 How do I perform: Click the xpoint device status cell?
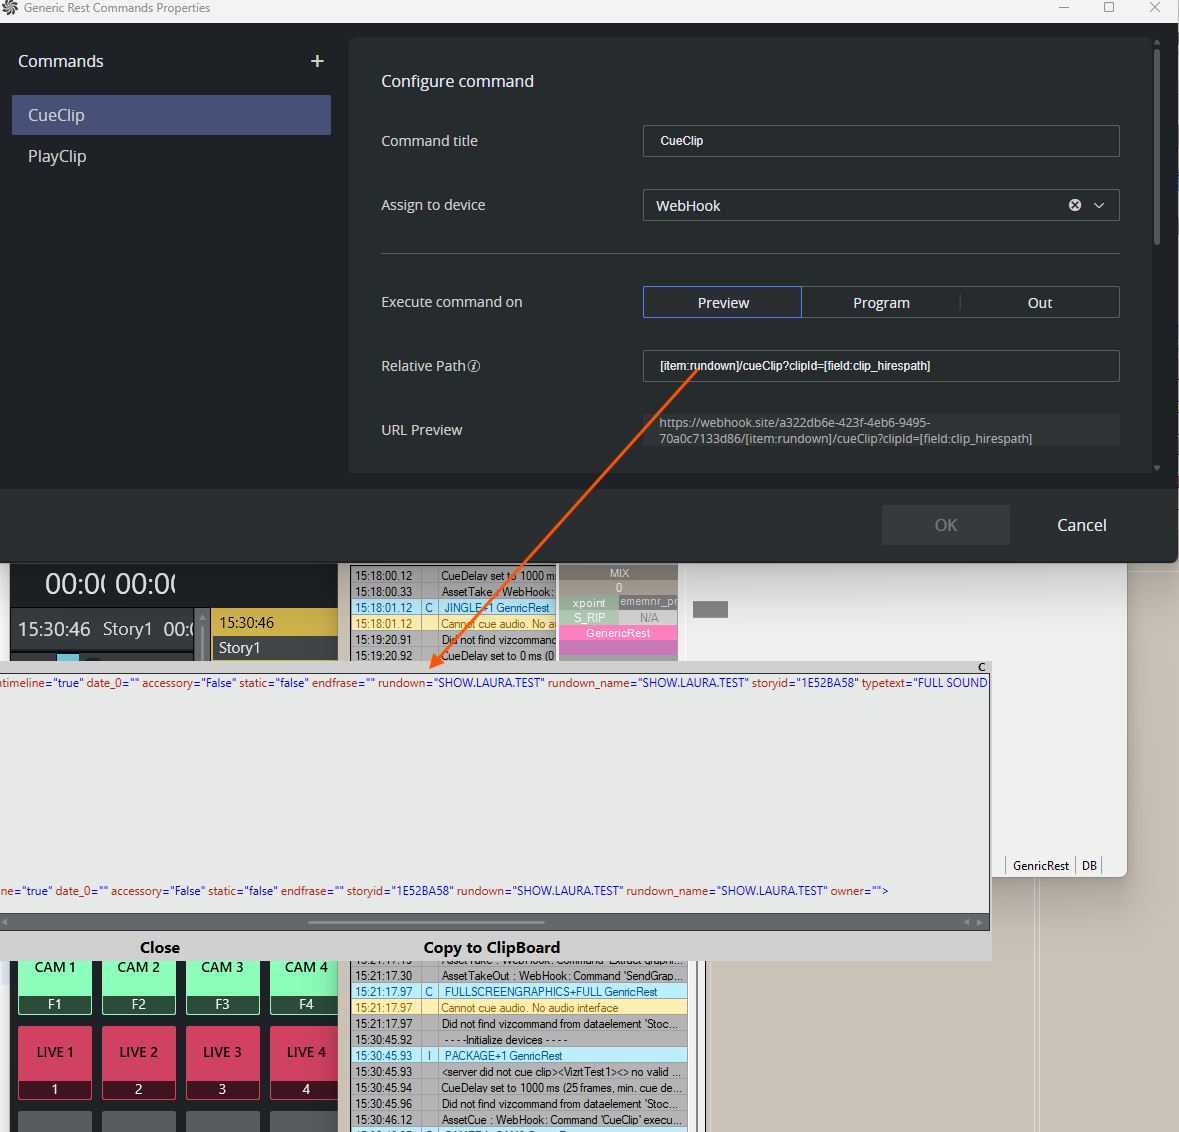click(x=589, y=603)
